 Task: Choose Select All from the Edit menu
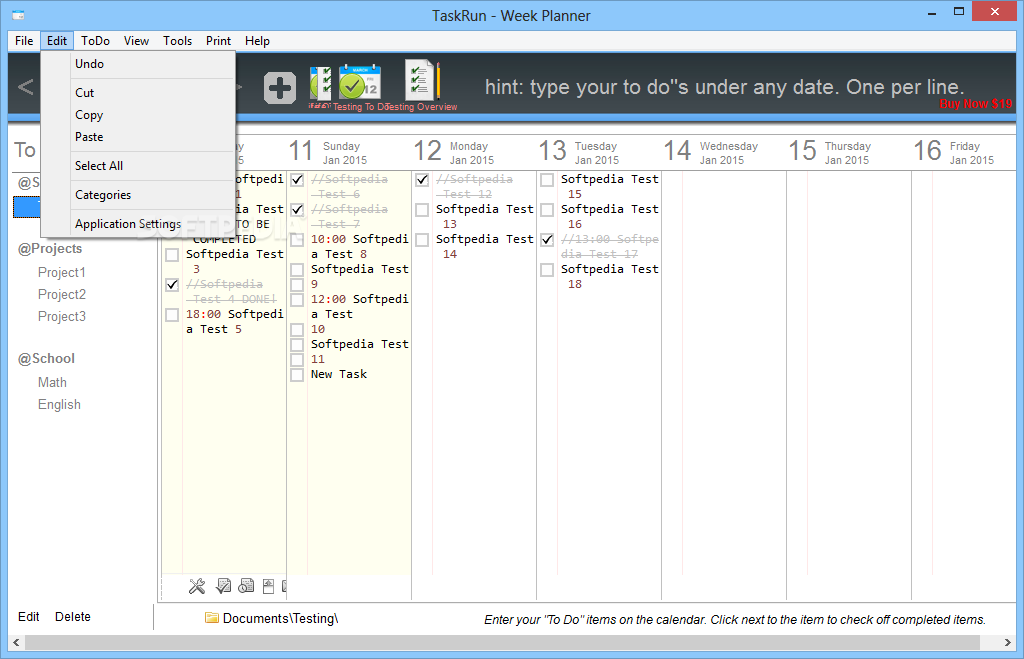[x=138, y=166]
